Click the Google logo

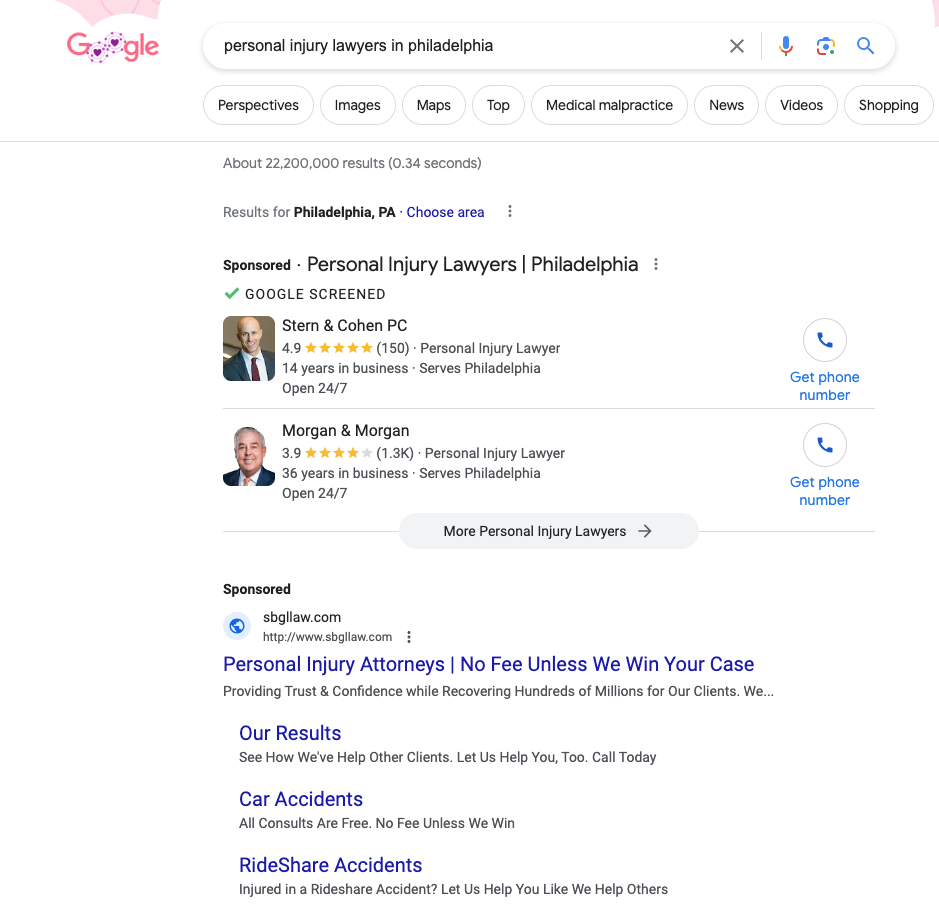pos(113,46)
